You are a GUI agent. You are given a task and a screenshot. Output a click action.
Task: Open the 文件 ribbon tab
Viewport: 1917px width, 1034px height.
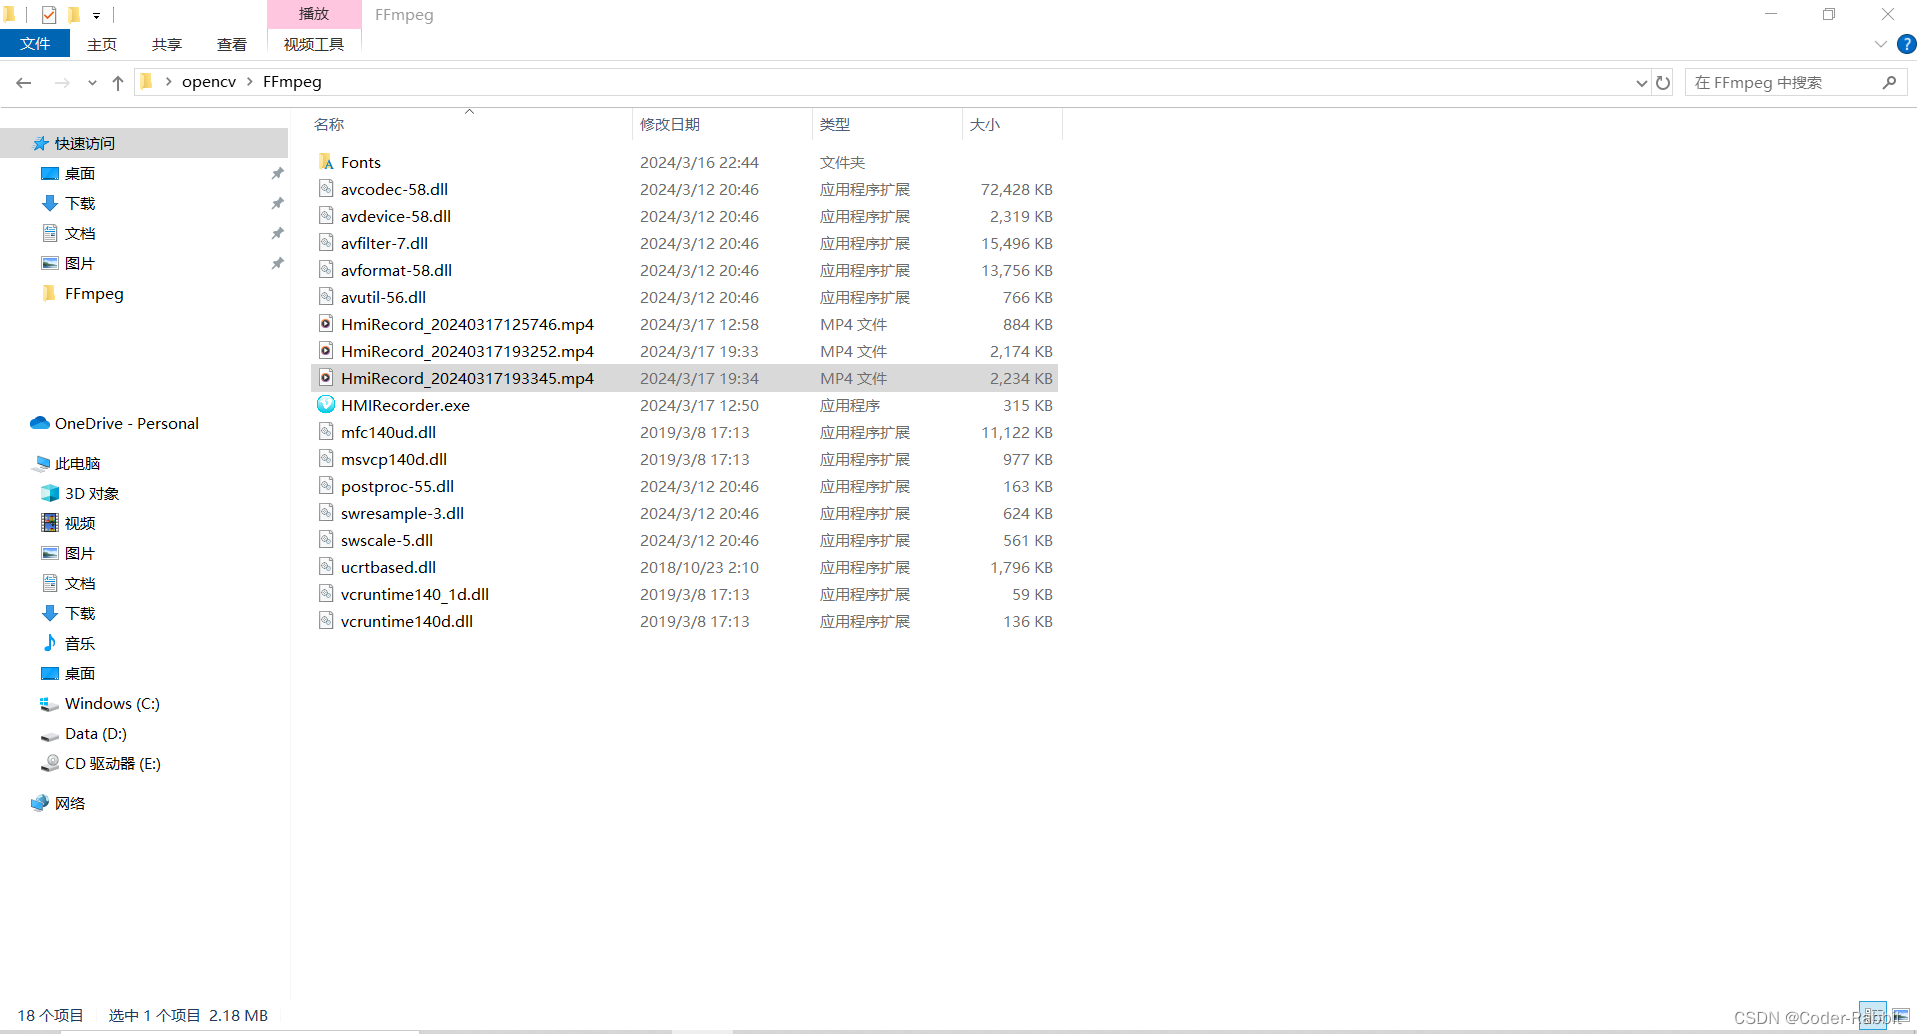(x=35, y=44)
